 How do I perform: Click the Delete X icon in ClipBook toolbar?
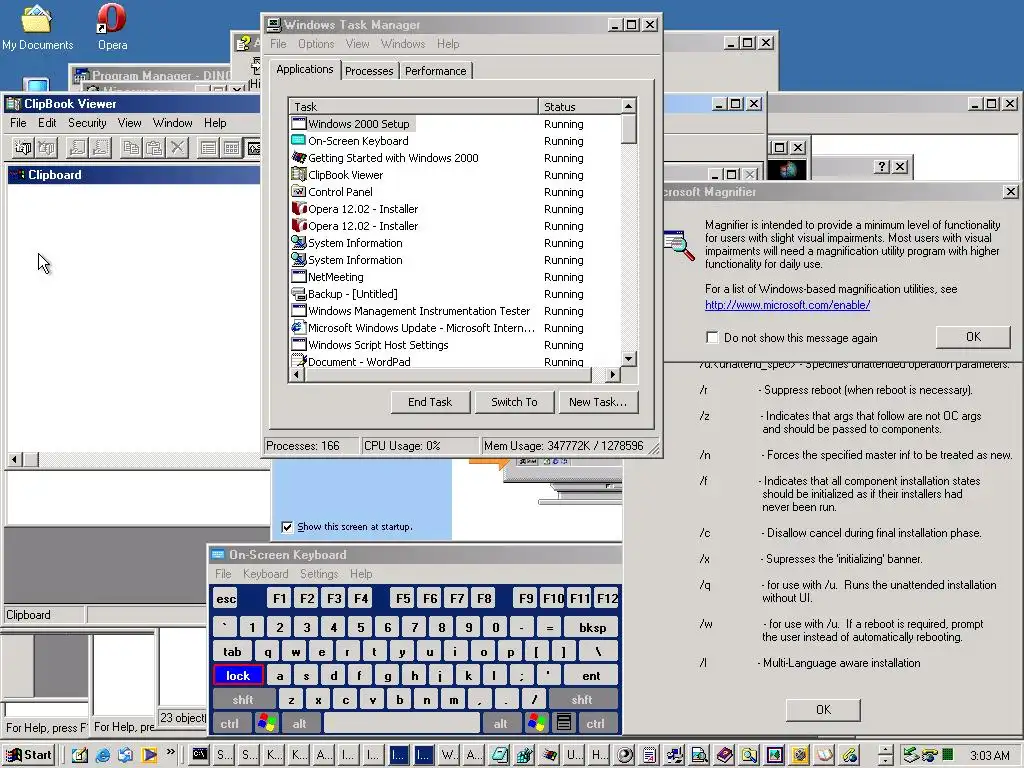177,148
